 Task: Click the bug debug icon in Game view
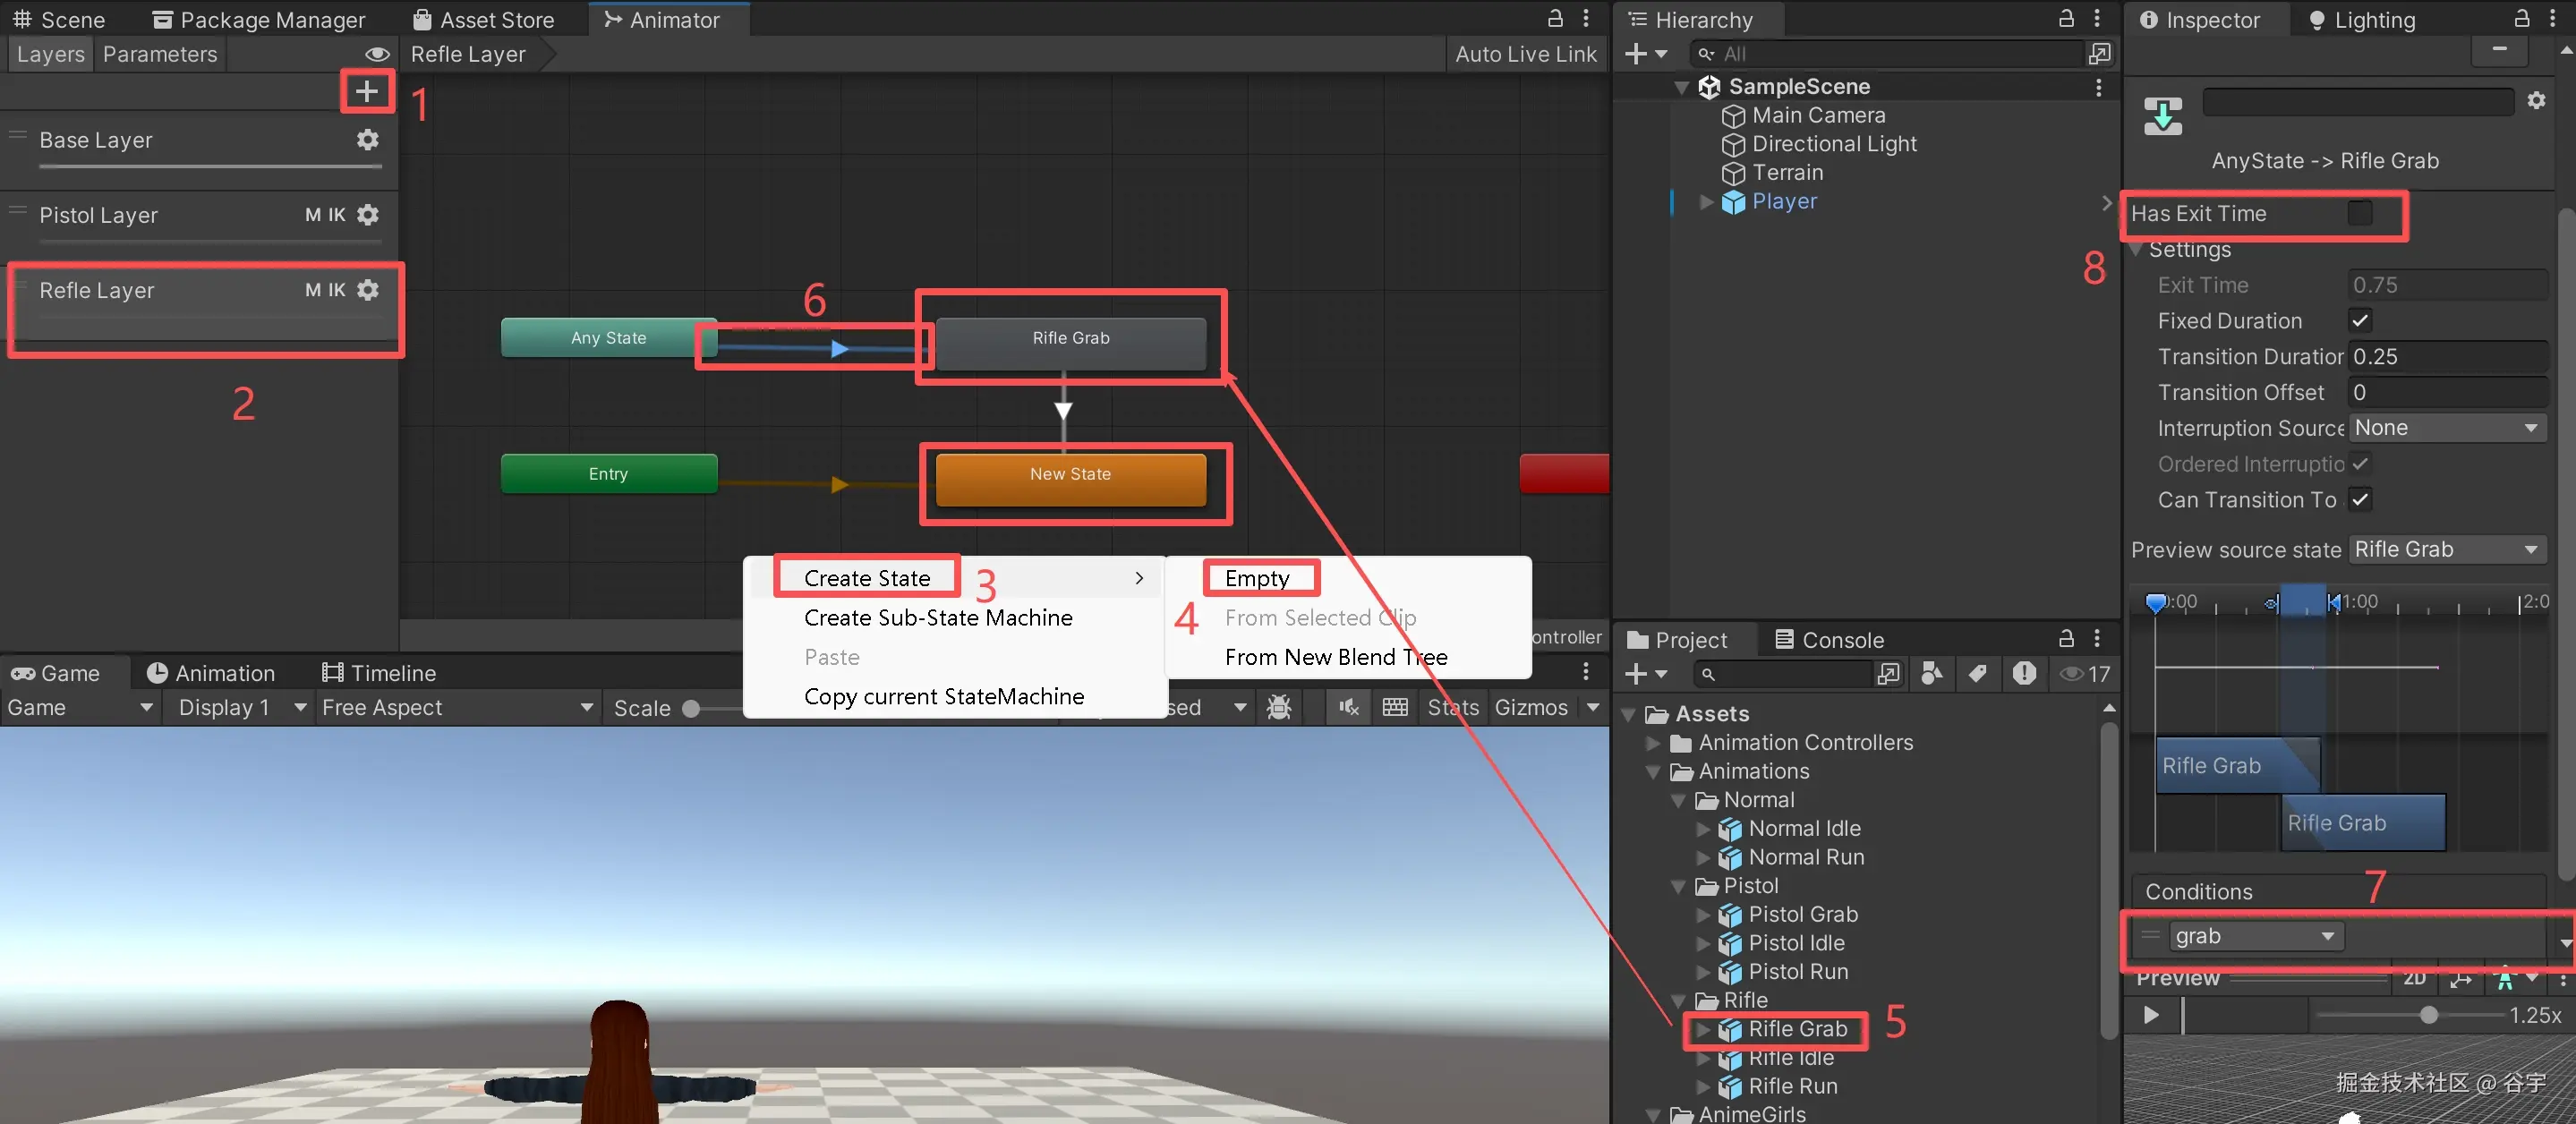click(x=1279, y=707)
